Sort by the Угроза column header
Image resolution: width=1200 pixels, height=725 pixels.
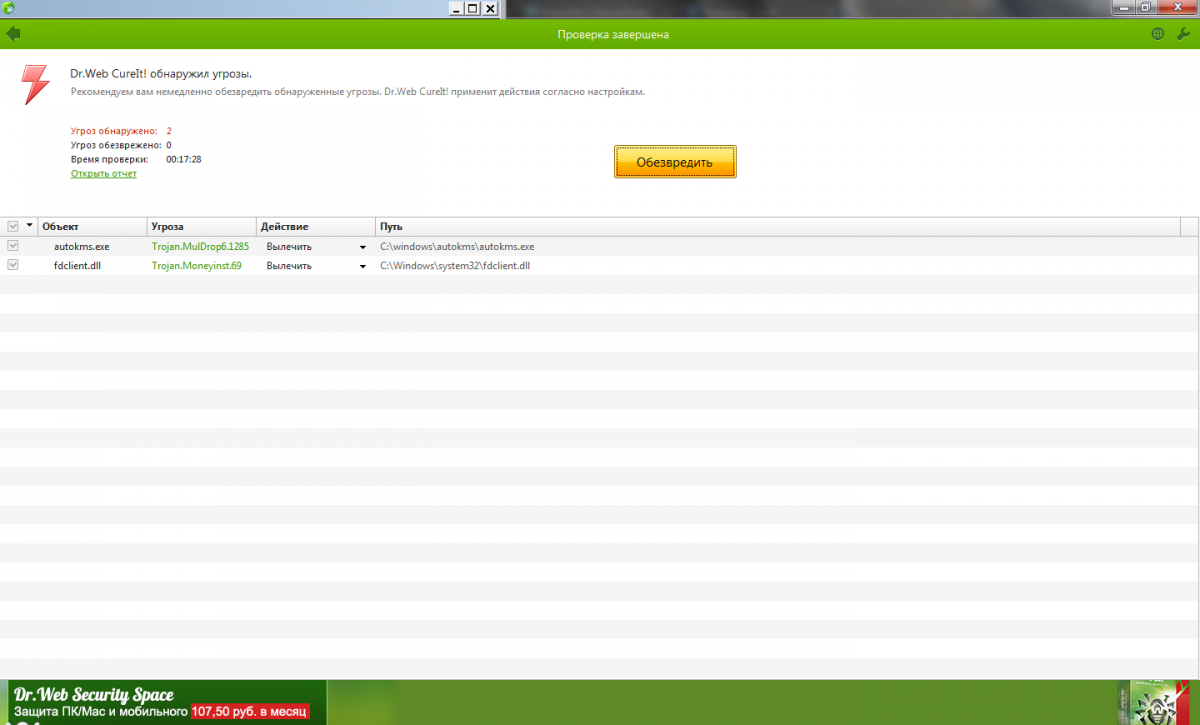coord(202,227)
